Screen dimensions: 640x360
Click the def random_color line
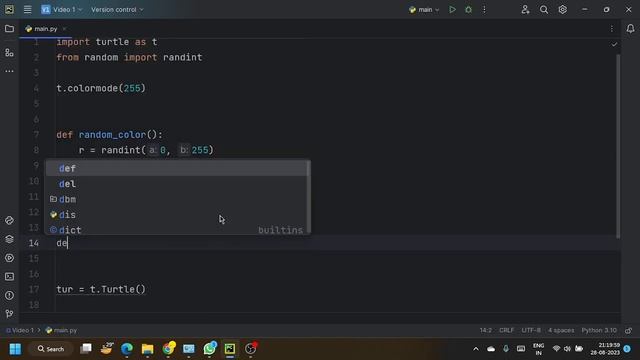click(109, 135)
